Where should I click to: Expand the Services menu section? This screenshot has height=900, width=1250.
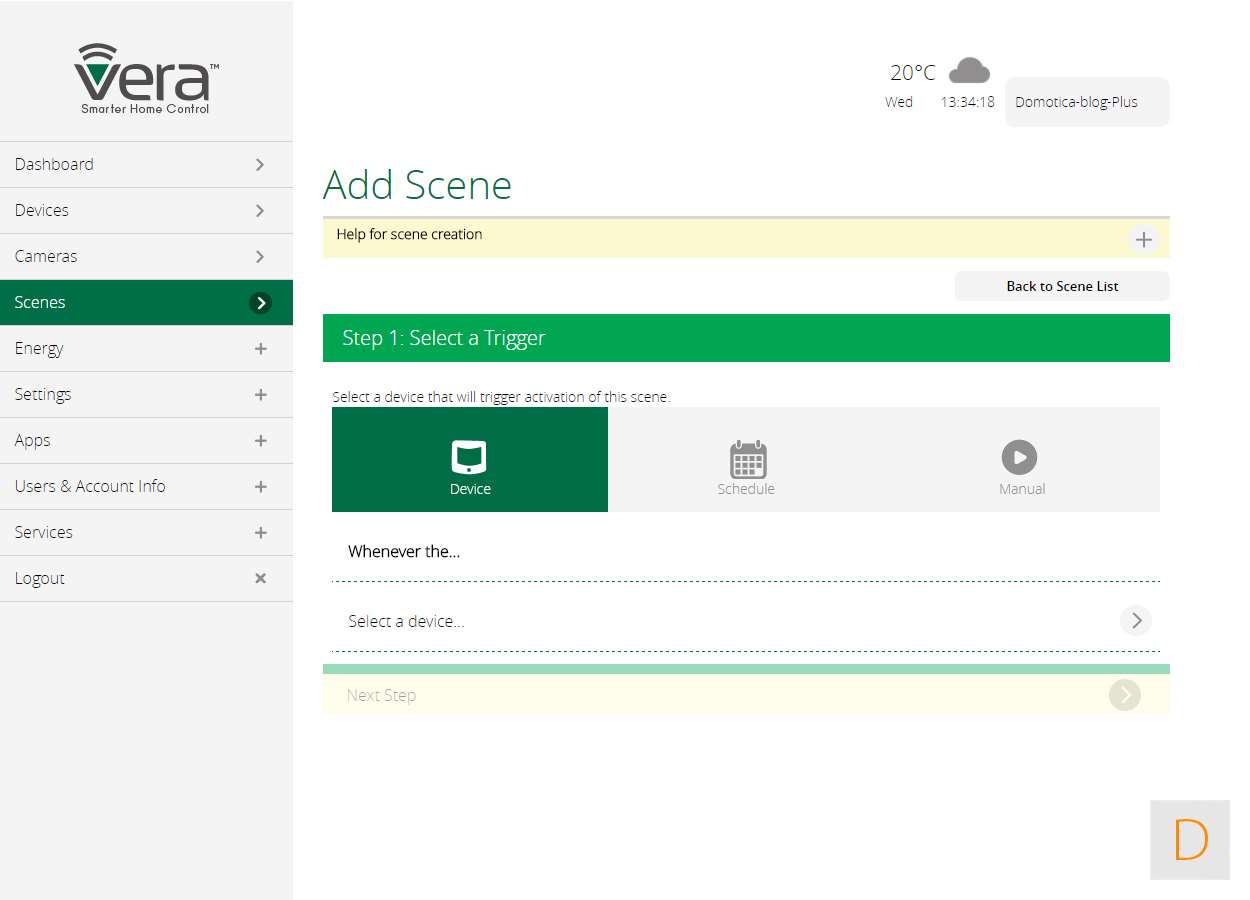pyautogui.click(x=260, y=533)
